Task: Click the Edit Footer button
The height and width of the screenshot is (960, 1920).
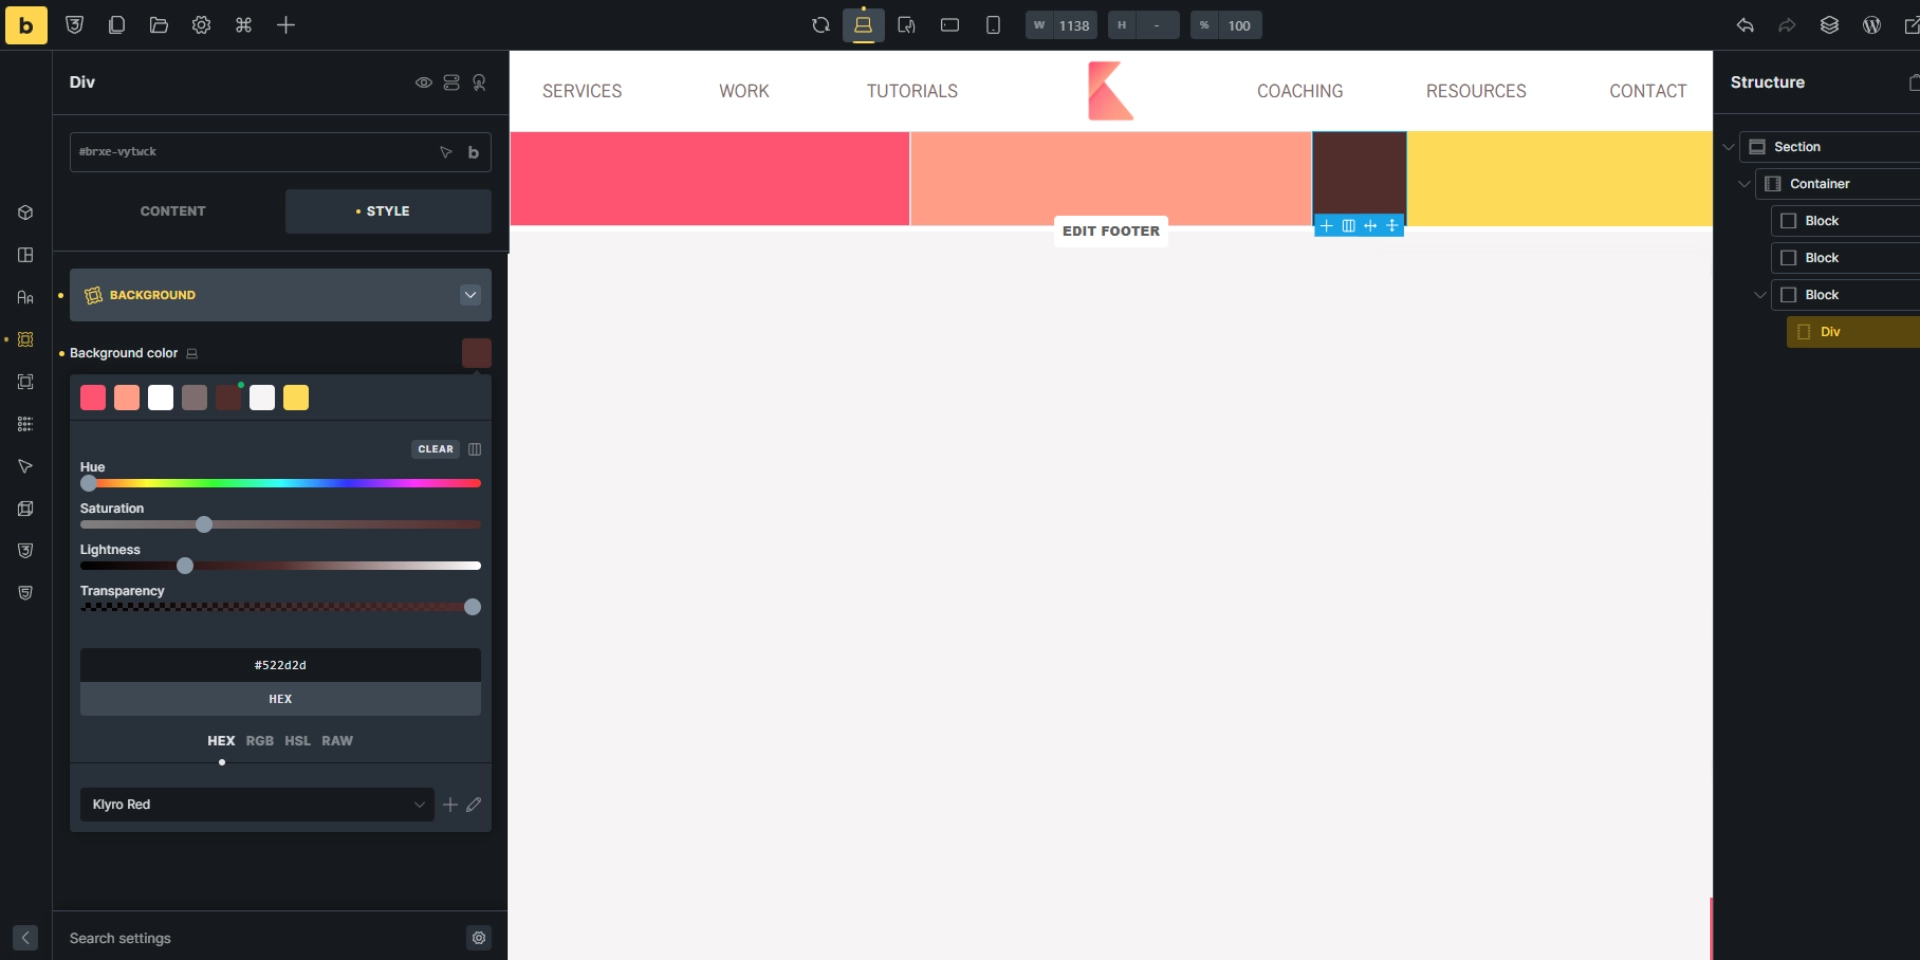Action: click(1111, 231)
